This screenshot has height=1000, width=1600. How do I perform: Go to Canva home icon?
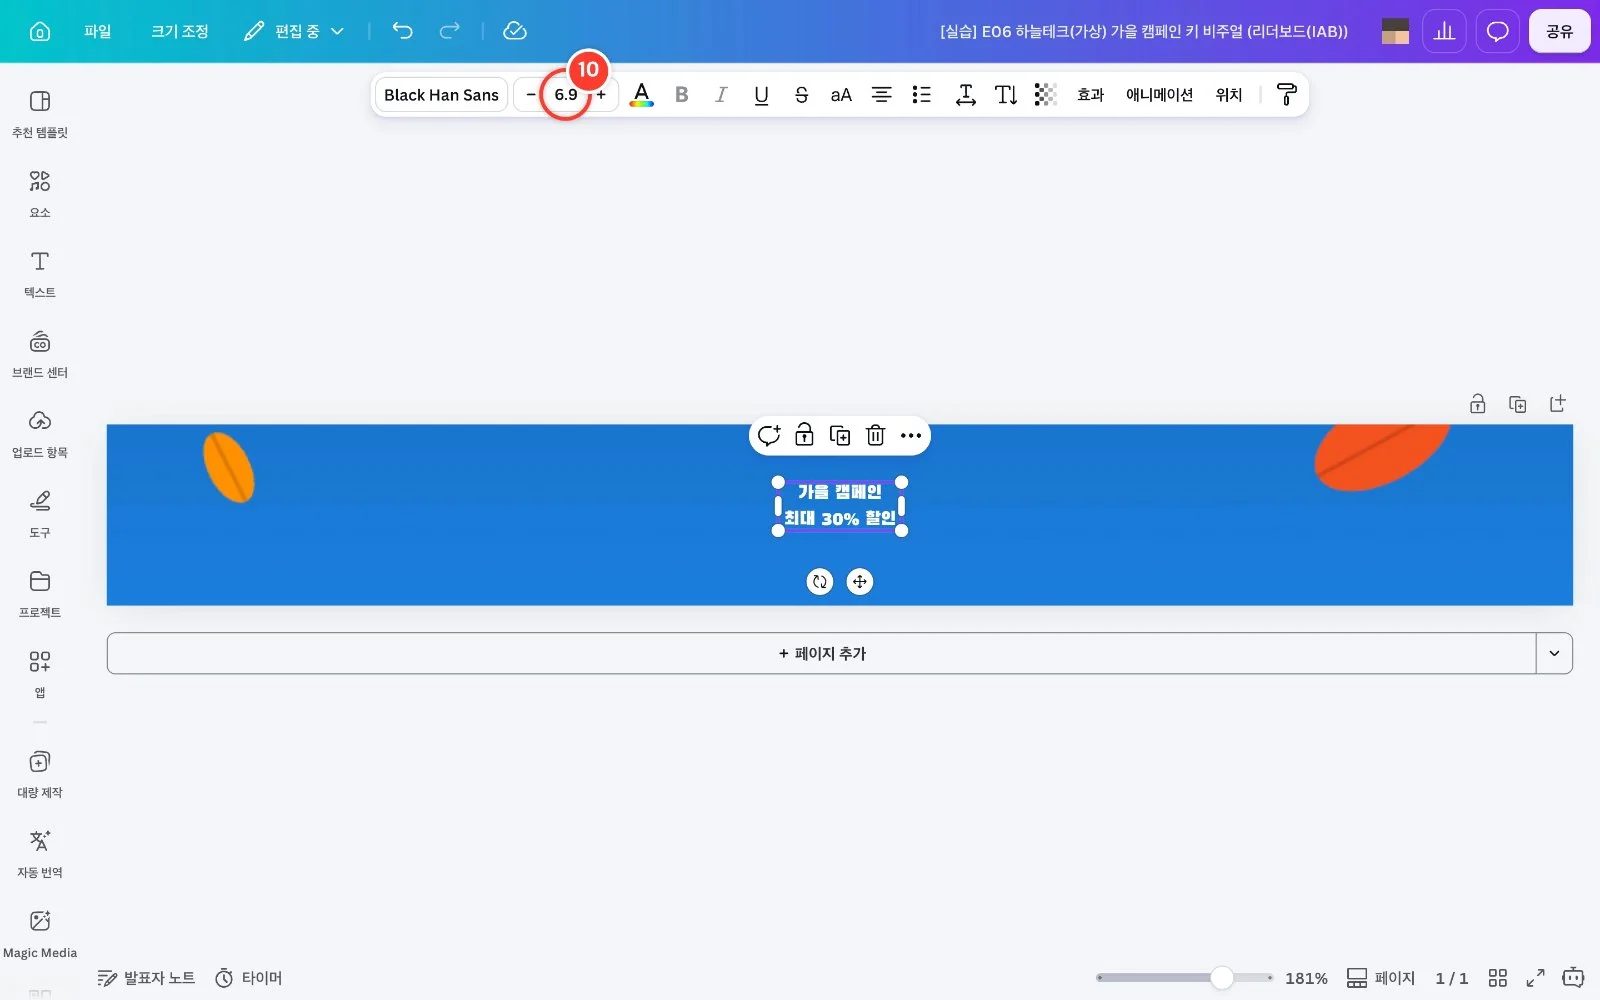[x=40, y=31]
